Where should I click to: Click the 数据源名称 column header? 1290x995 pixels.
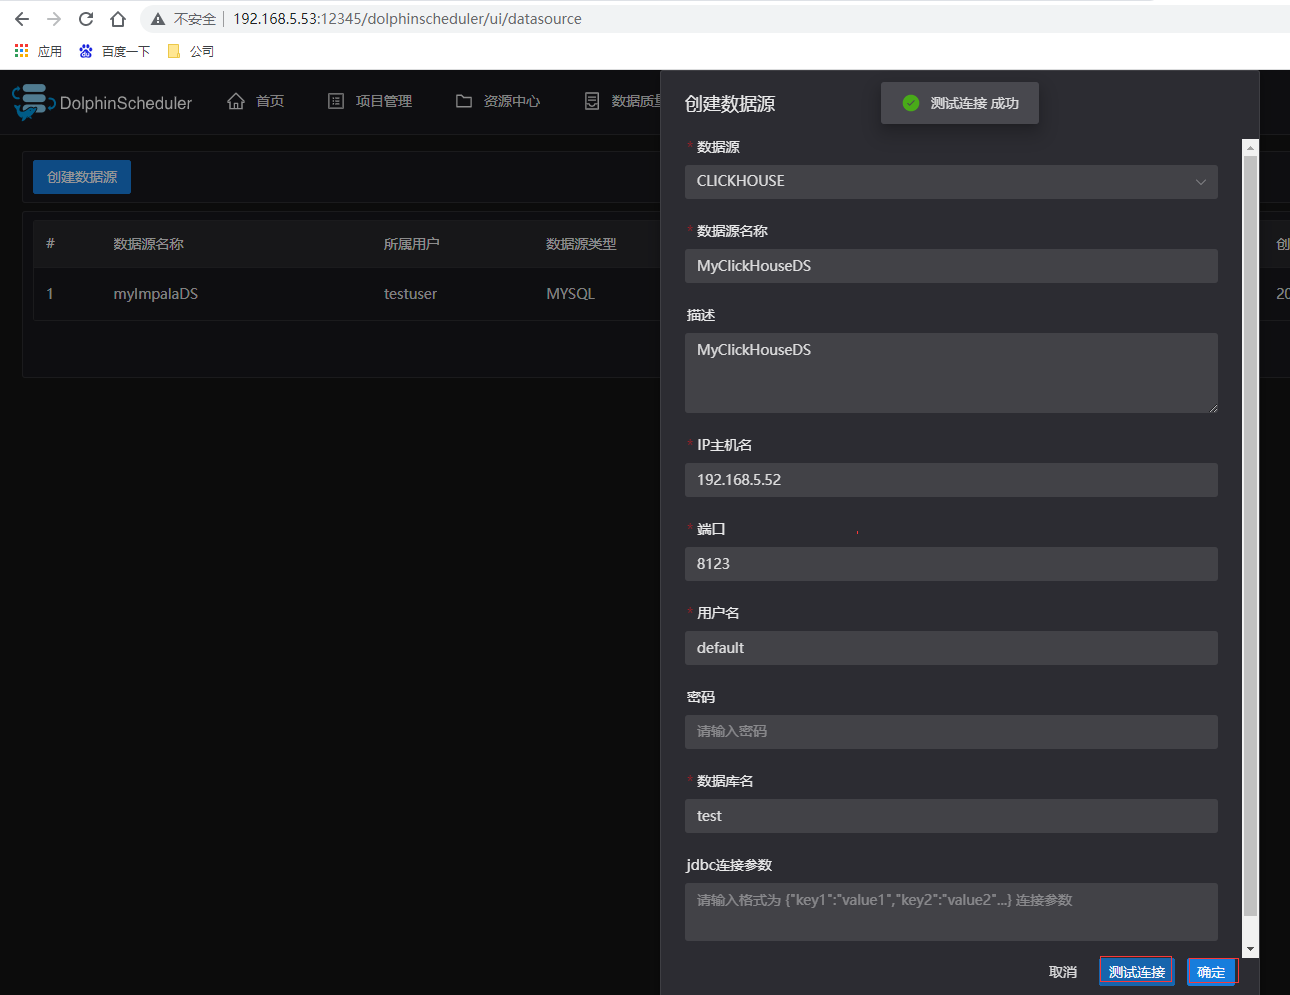tap(149, 244)
